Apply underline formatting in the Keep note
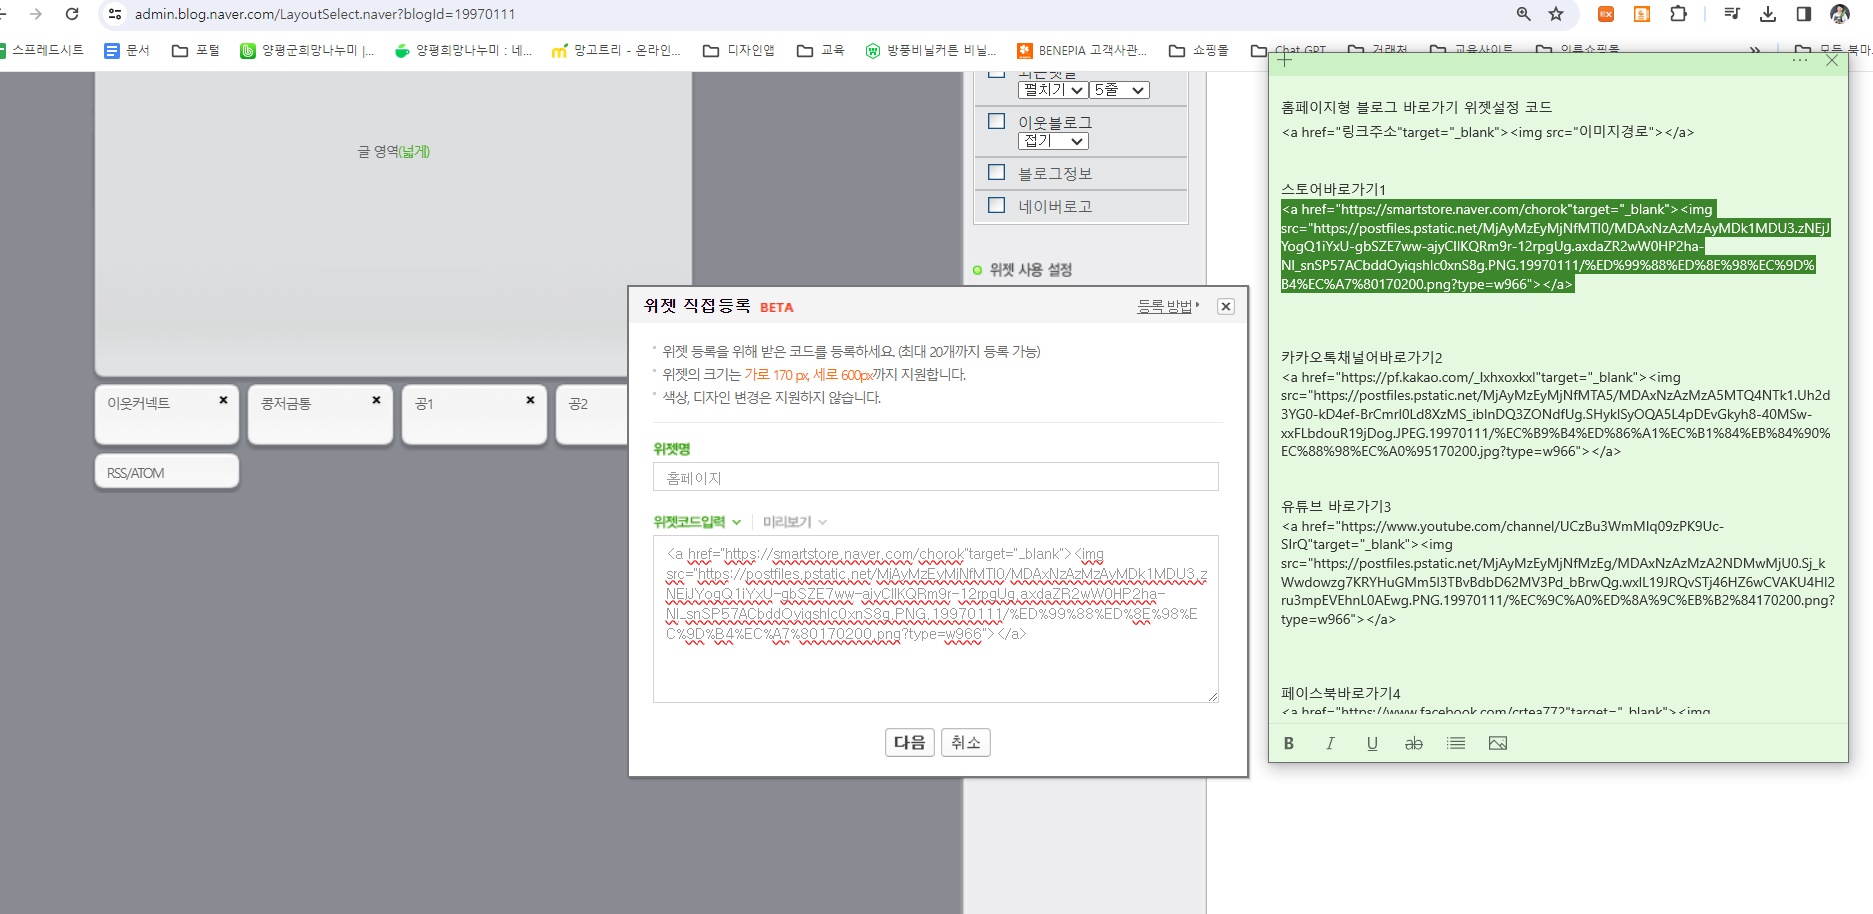The height and width of the screenshot is (914, 1873). (x=1372, y=743)
